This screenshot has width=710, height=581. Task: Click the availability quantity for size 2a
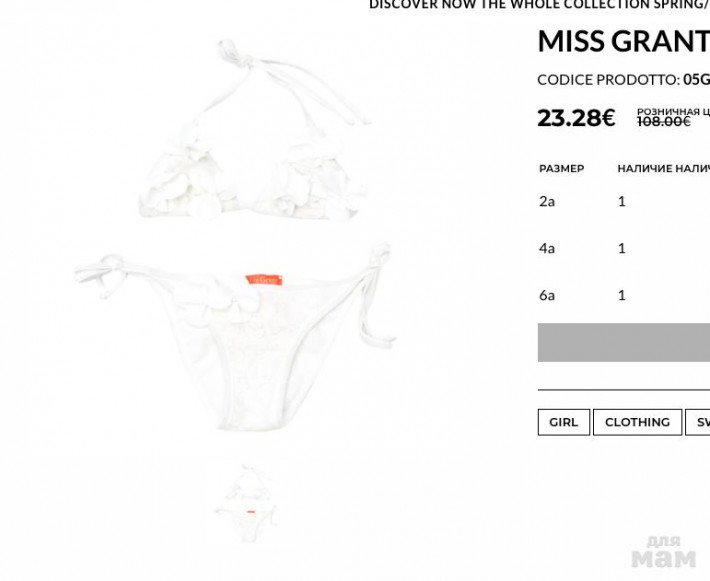click(622, 201)
